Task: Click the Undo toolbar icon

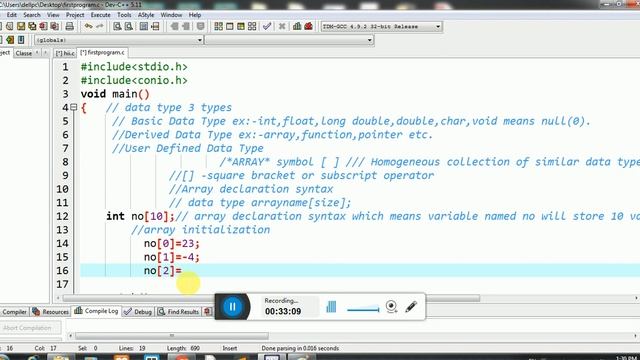Action: click(89, 27)
